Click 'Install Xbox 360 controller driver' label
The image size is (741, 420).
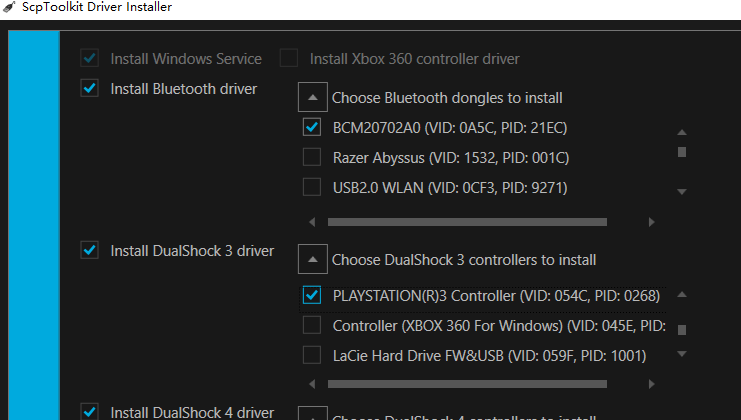(x=414, y=59)
